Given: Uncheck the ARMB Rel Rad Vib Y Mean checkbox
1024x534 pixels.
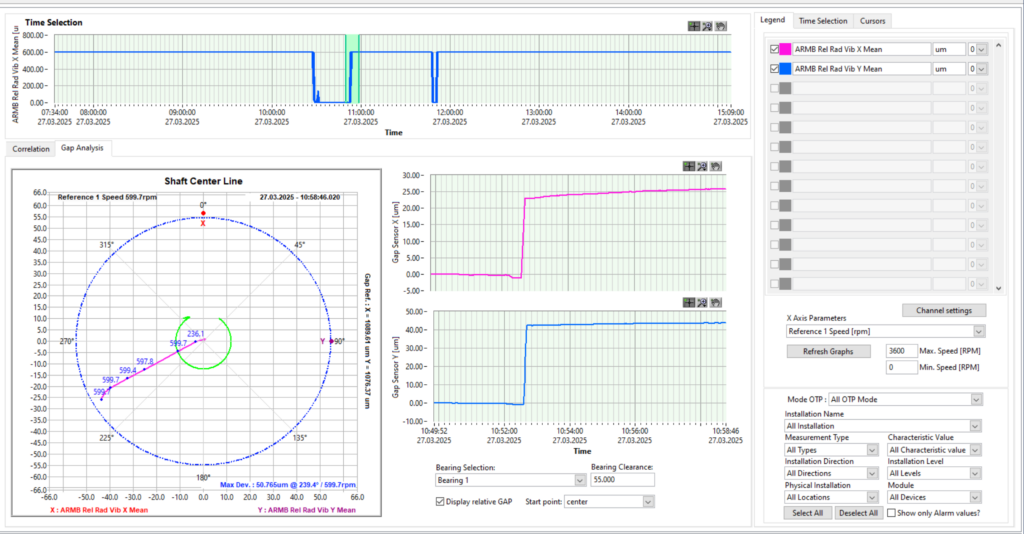Looking at the screenshot, I should (775, 69).
